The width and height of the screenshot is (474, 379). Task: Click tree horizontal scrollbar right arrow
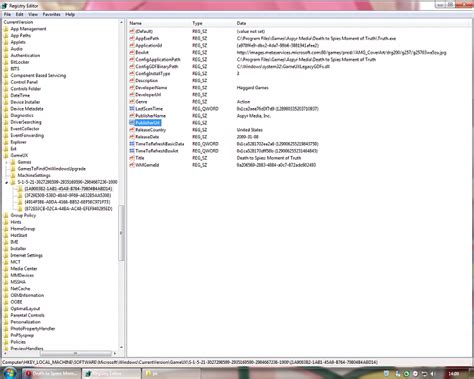(115, 353)
